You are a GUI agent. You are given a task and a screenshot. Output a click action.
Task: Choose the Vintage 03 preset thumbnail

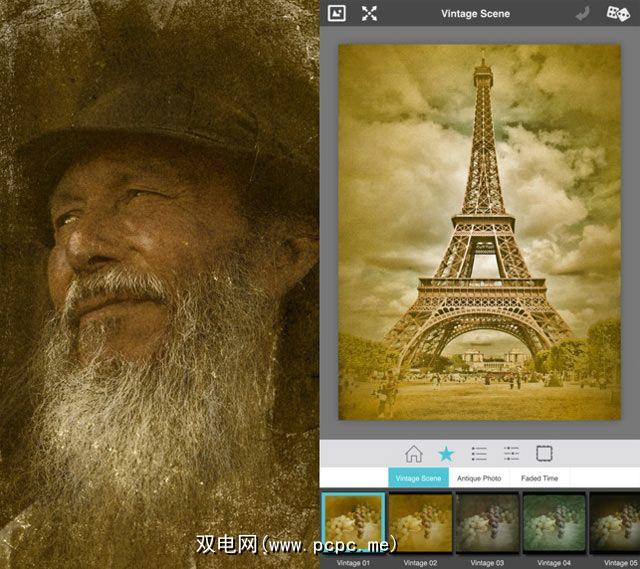click(x=487, y=523)
